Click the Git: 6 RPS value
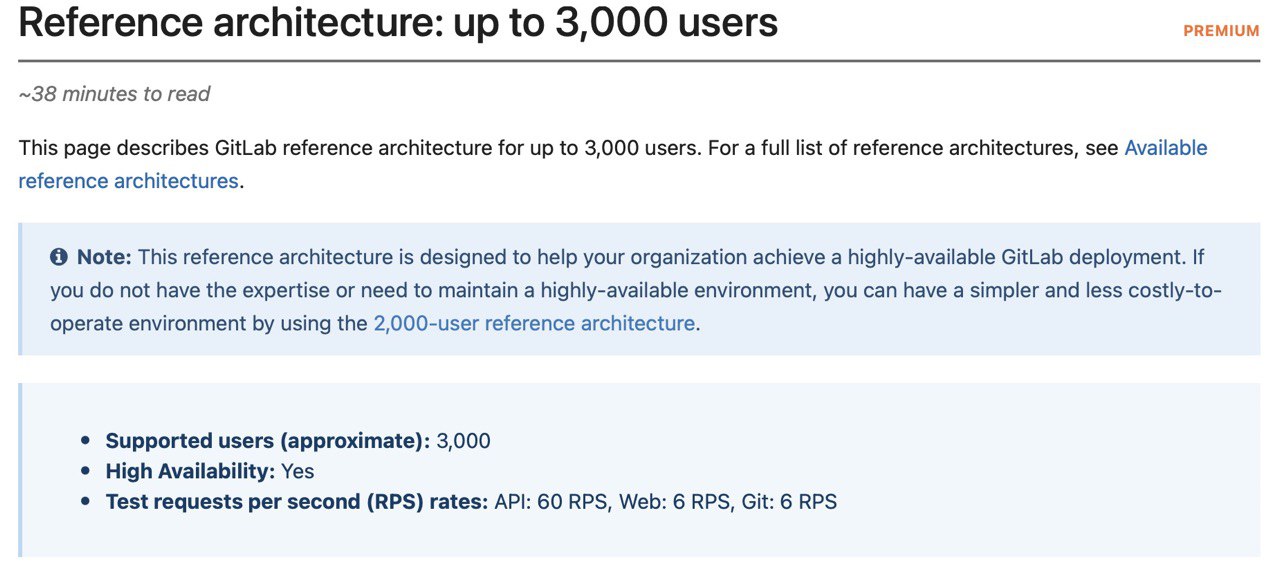The image size is (1280, 567). [789, 502]
